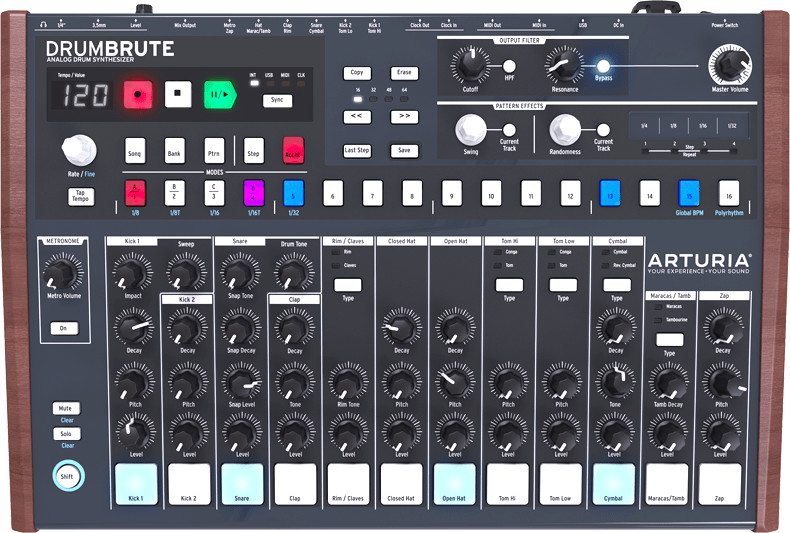Click the << previous page button
This screenshot has width=790, height=533.
coord(357,116)
